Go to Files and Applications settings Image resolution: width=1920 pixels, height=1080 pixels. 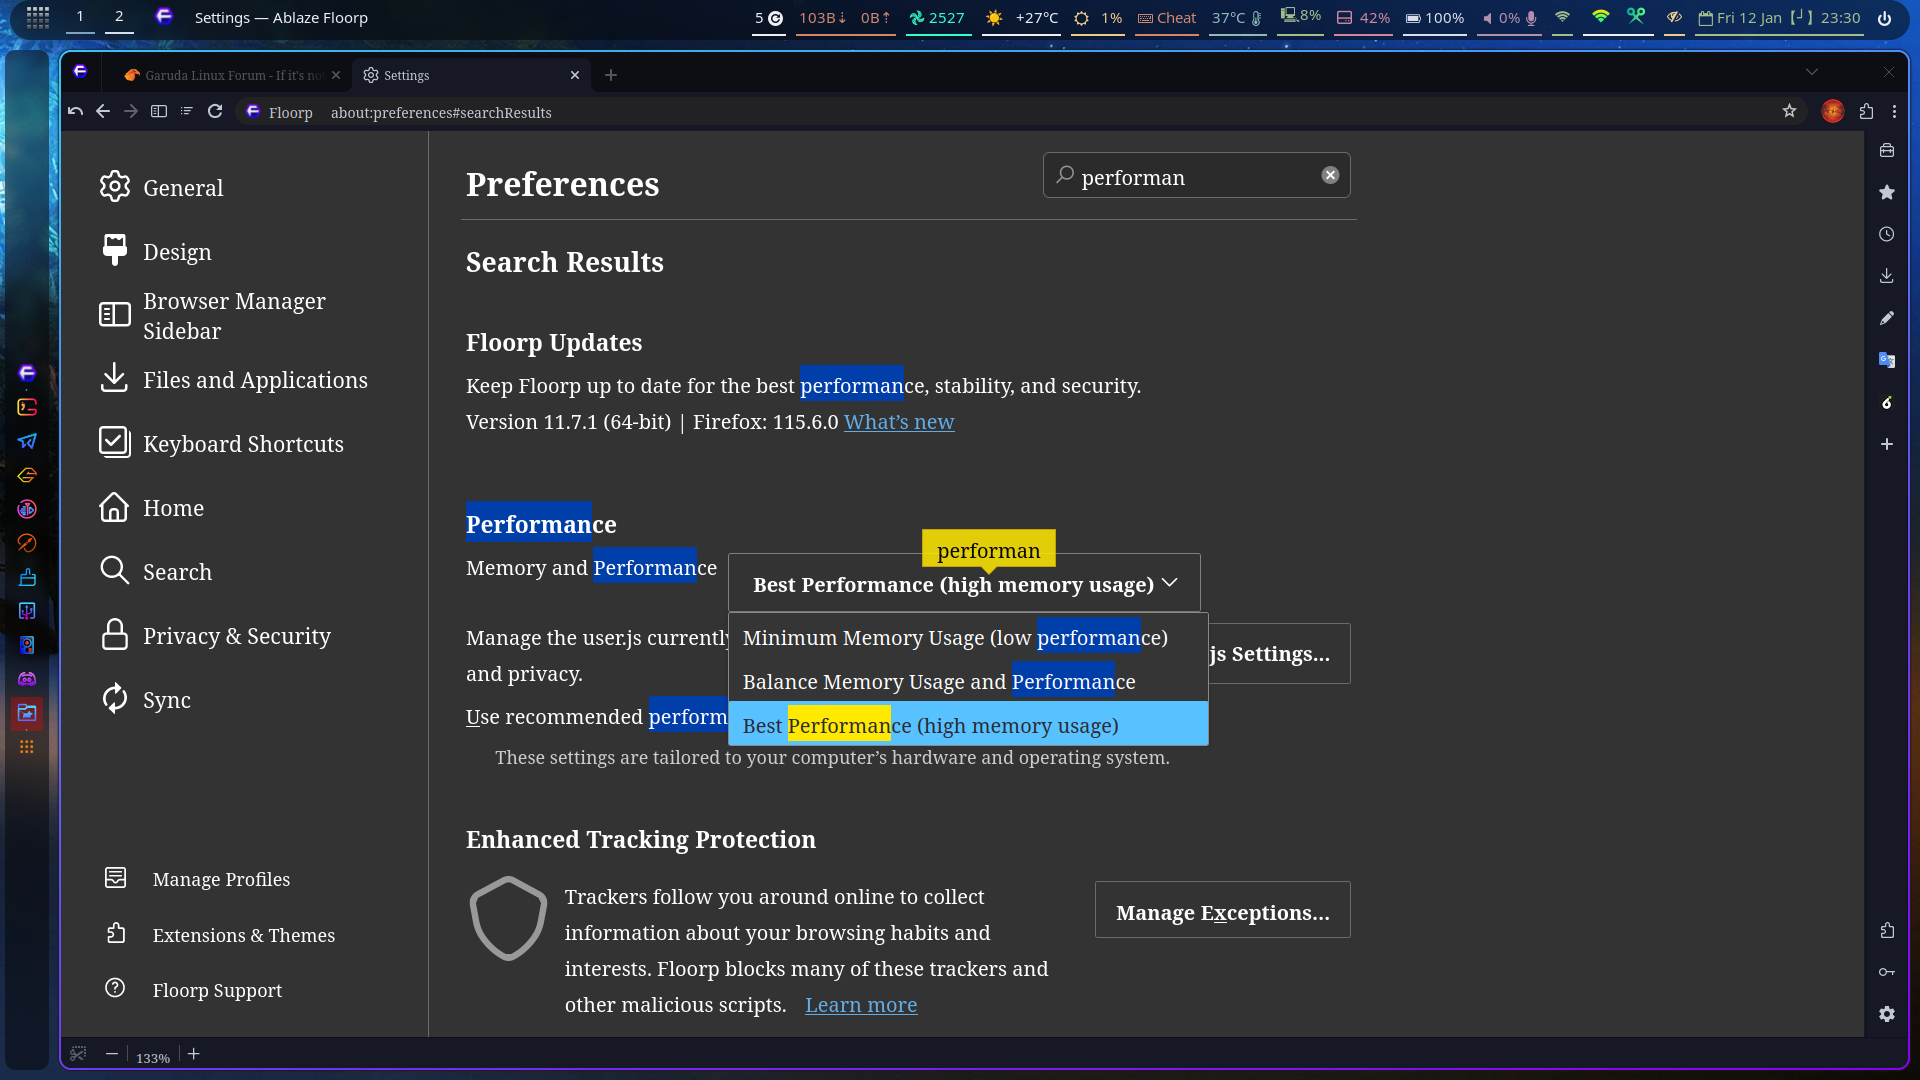234,379
